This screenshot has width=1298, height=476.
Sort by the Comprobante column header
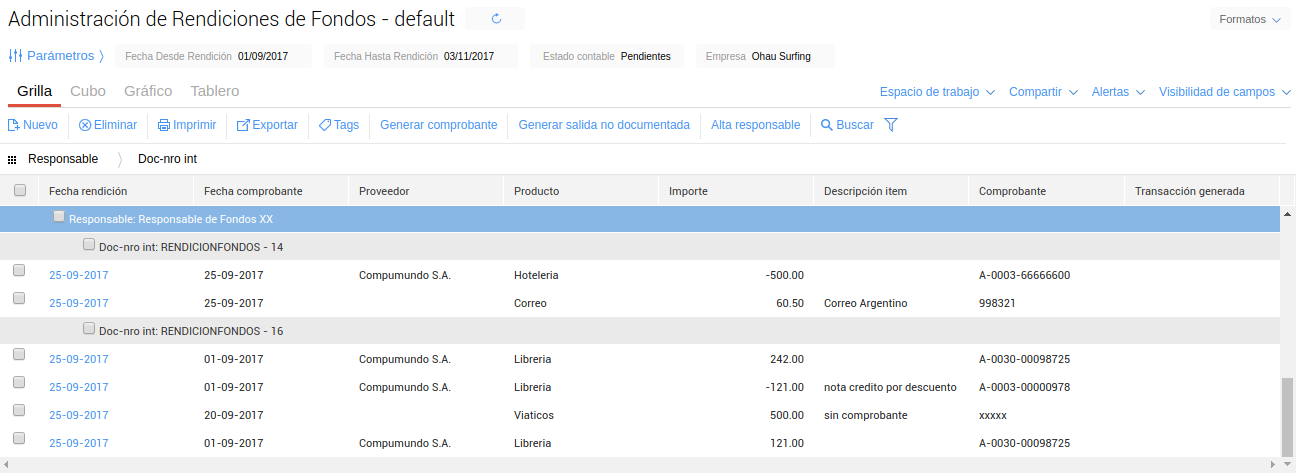[1045, 191]
